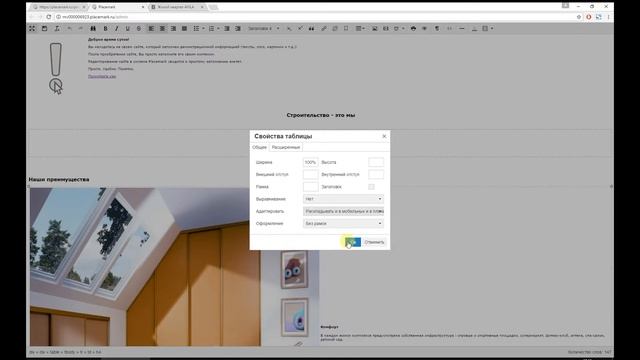640x360 pixels.
Task: Open the Оформление dropdown in dialog
Action: pyautogui.click(x=343, y=224)
